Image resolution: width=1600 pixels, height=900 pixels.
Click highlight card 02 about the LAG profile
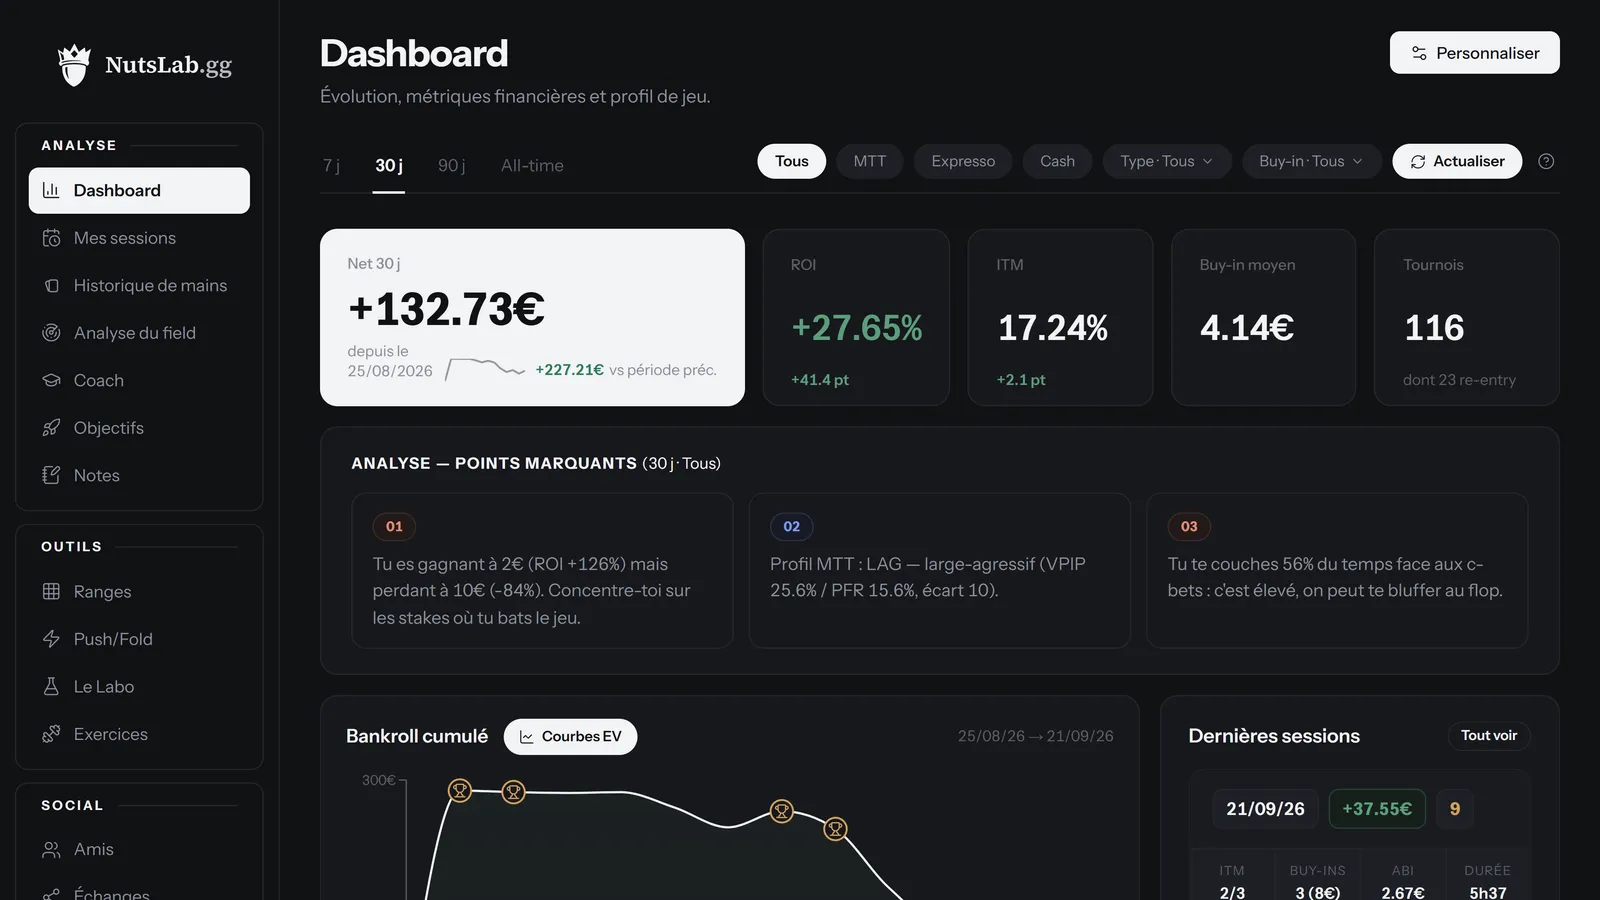[940, 570]
